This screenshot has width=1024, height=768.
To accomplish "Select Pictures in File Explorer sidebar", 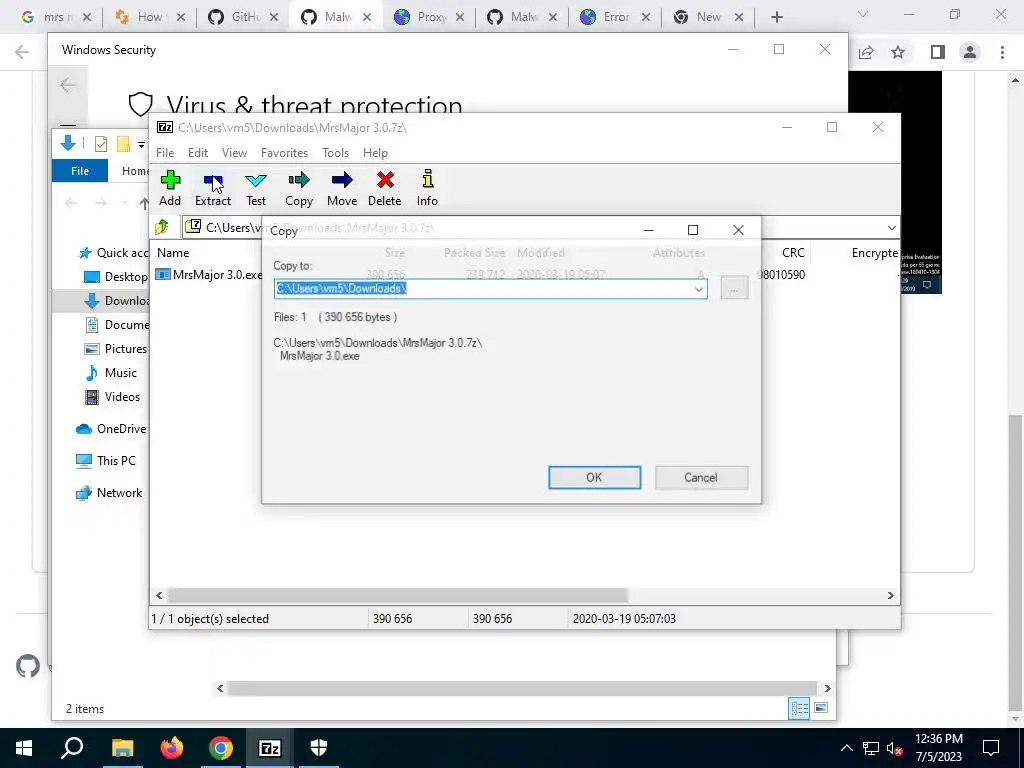I will pos(116,349).
